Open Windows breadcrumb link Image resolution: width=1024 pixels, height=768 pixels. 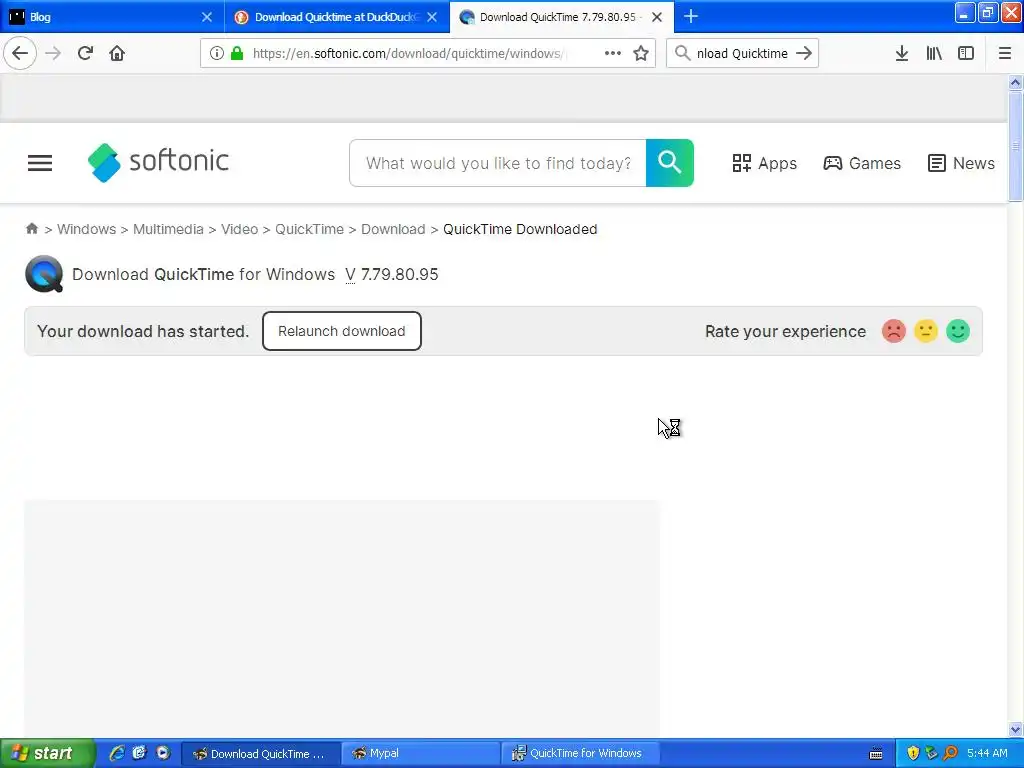tap(86, 229)
